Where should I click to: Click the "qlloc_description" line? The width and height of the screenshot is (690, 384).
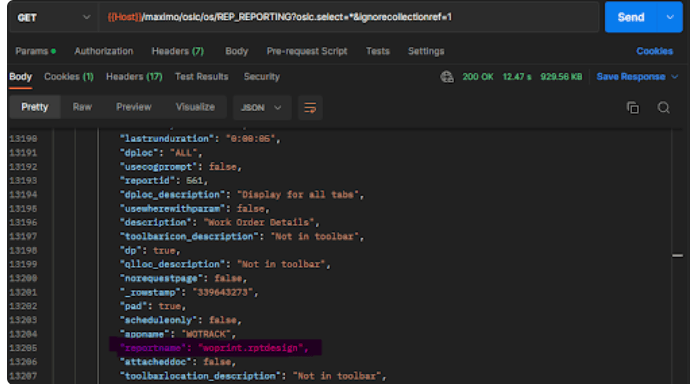point(225,264)
